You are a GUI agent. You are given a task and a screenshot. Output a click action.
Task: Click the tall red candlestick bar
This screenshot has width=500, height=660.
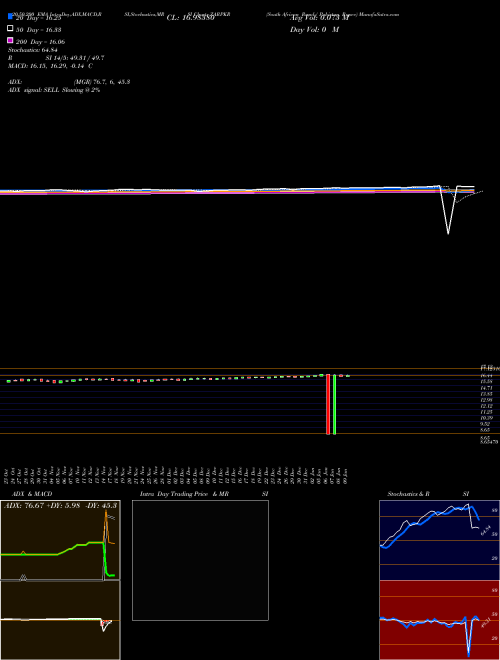tap(328, 404)
